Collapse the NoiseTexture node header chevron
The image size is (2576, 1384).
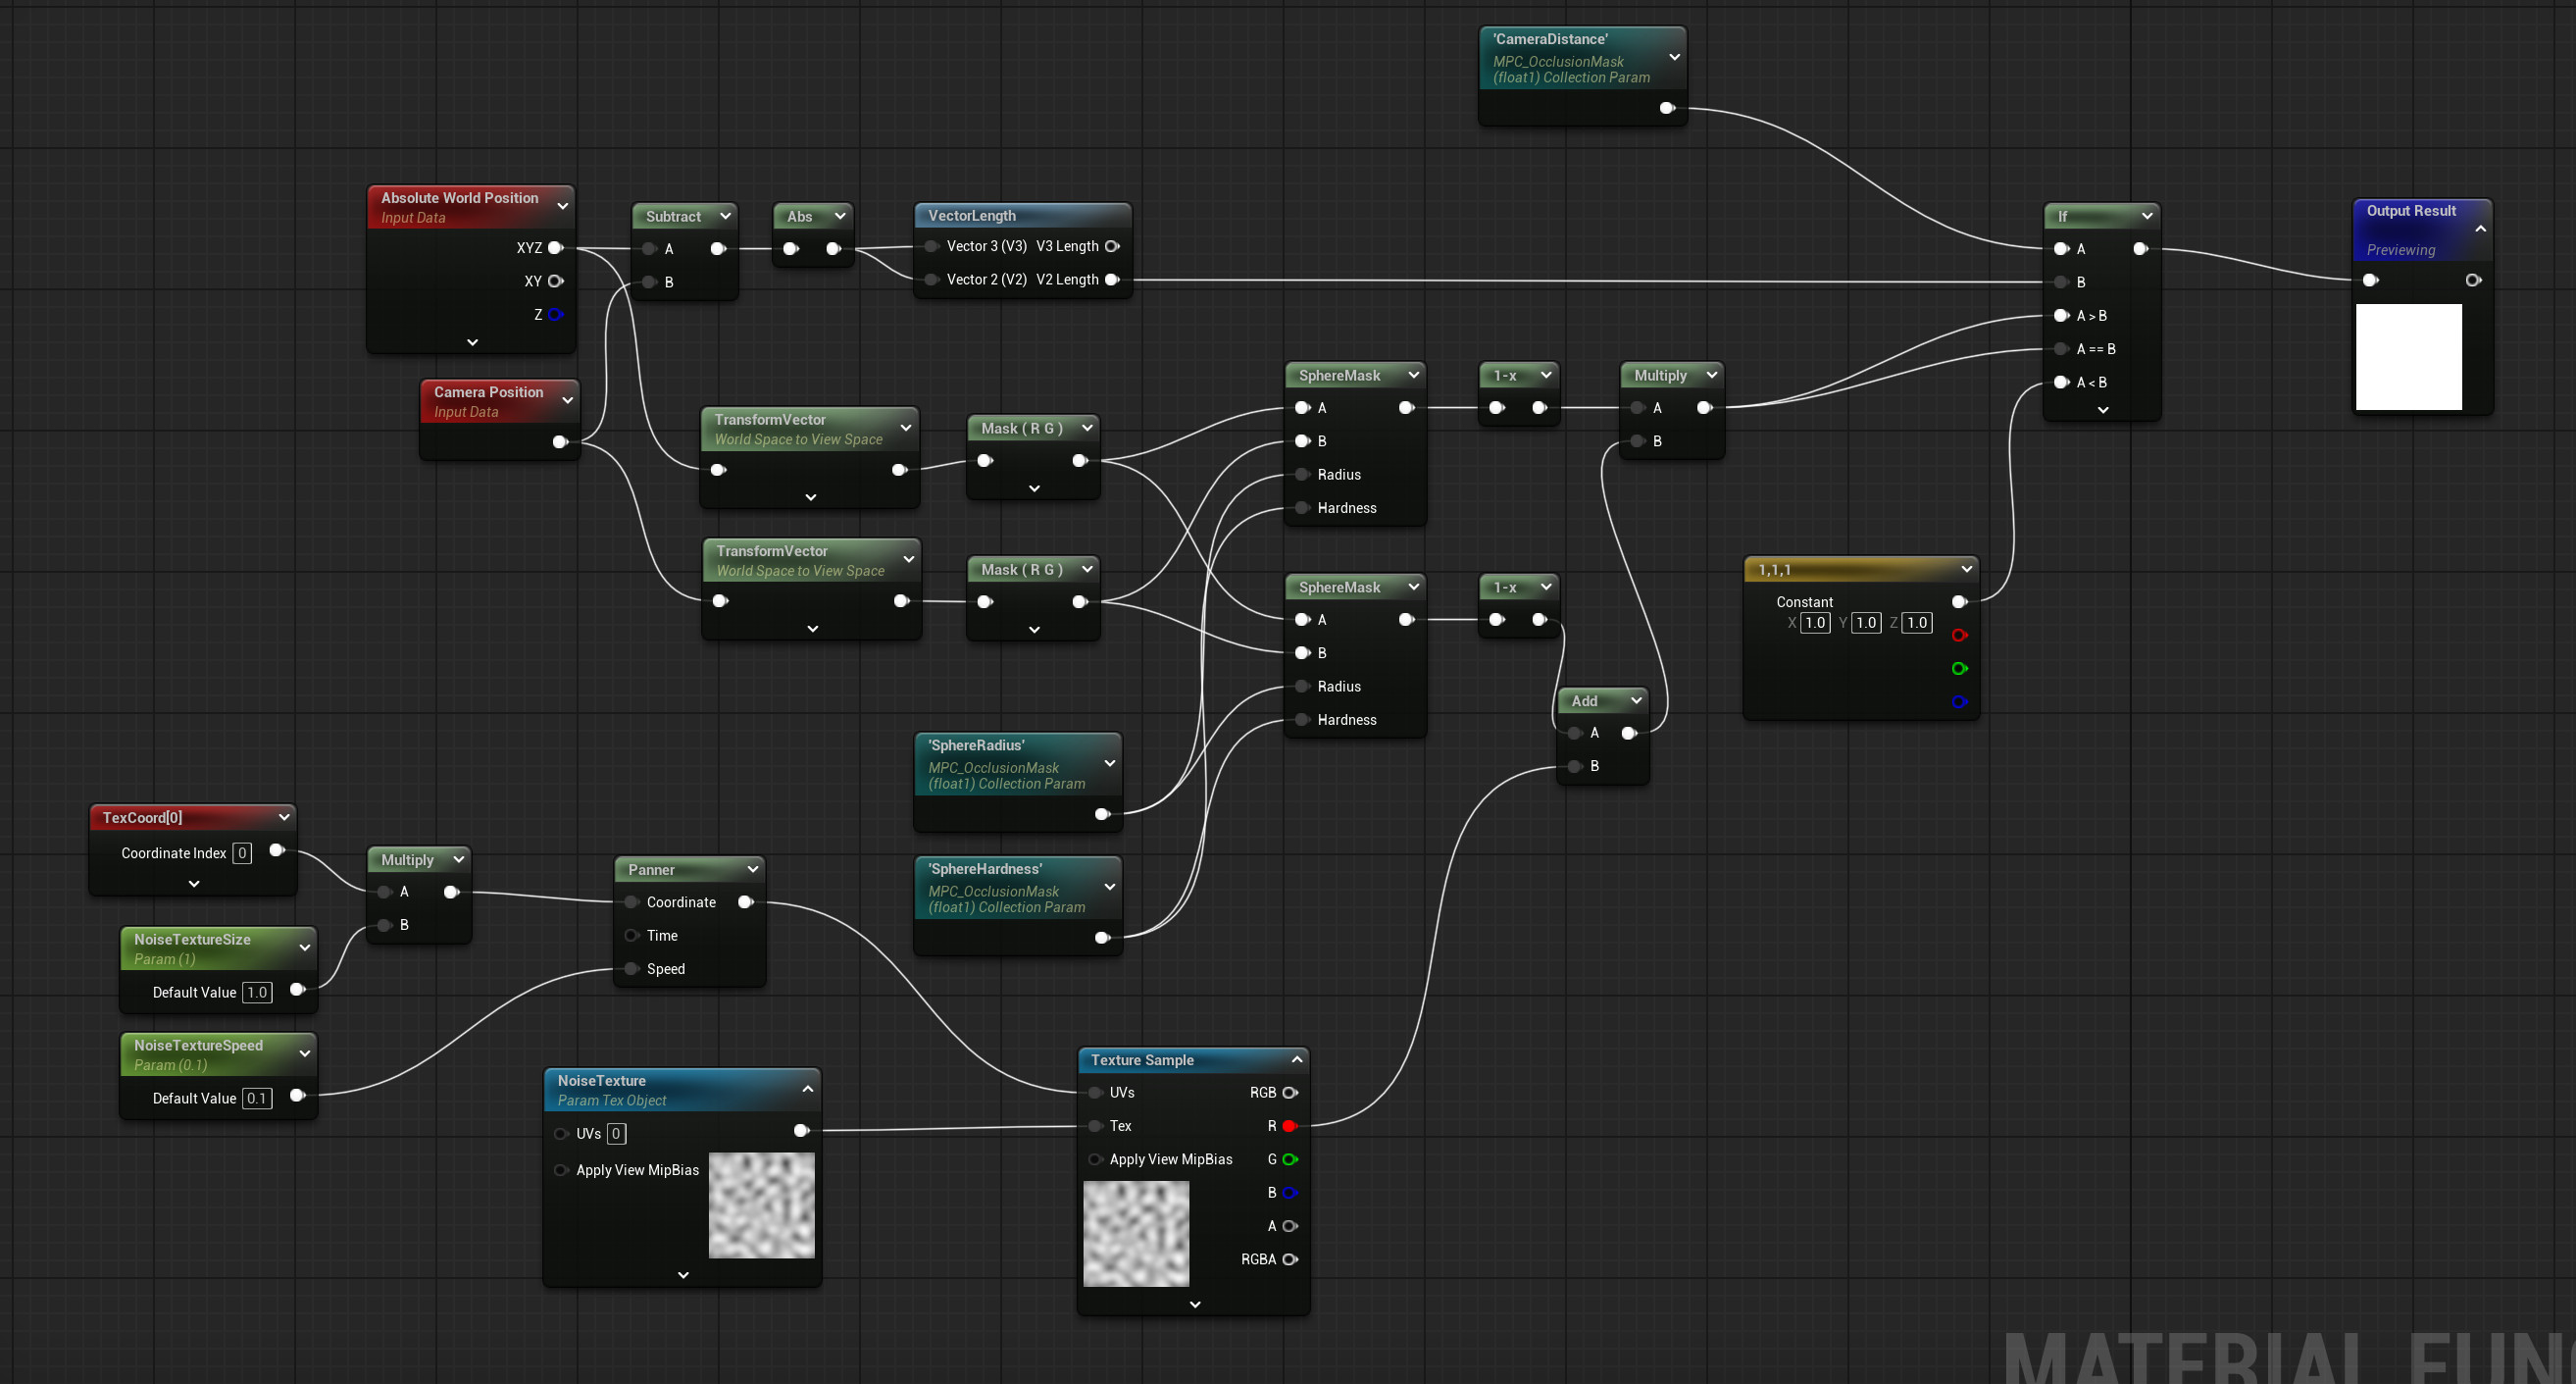[808, 1088]
